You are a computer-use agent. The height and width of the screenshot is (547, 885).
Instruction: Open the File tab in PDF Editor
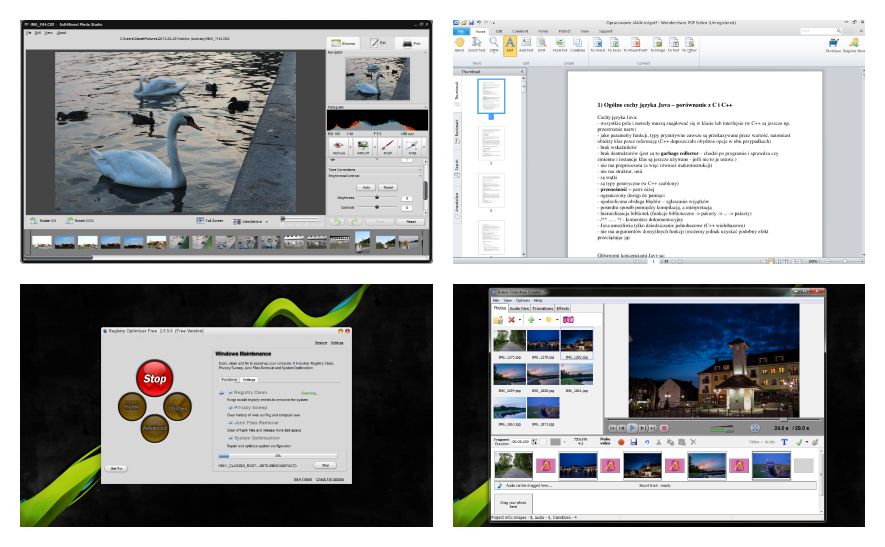pyautogui.click(x=461, y=31)
